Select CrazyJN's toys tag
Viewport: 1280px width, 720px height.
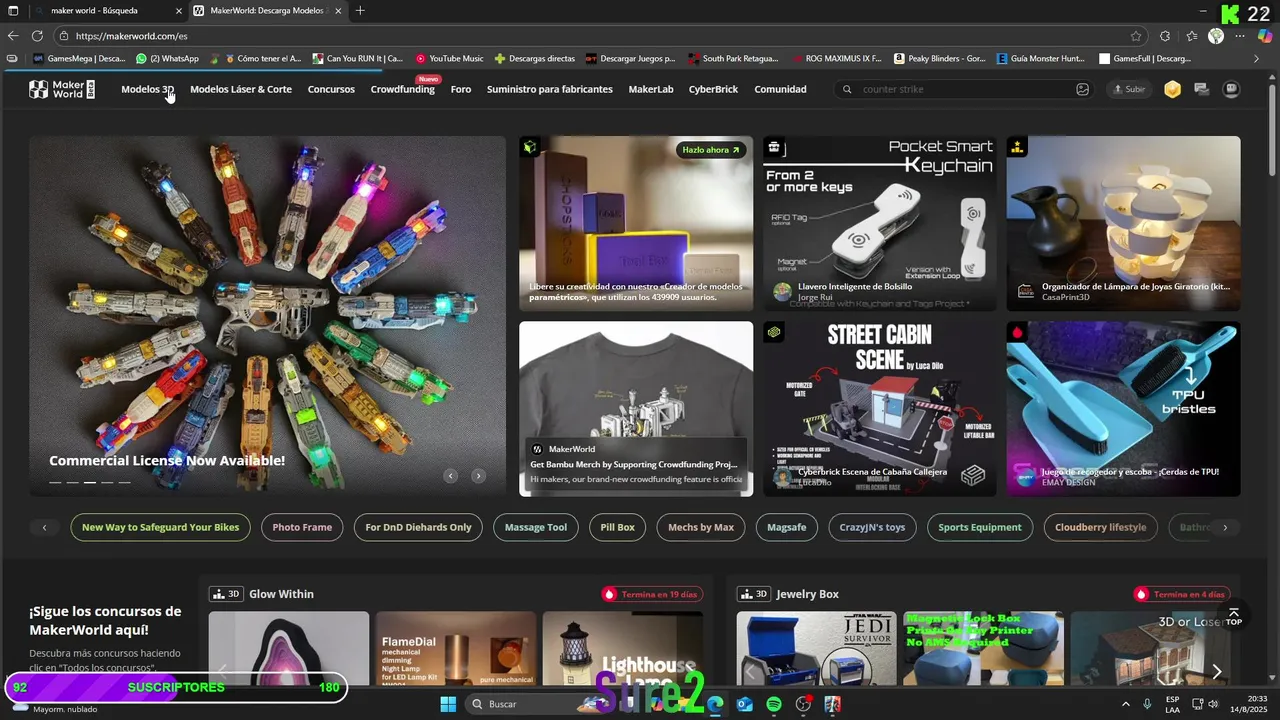tap(872, 527)
